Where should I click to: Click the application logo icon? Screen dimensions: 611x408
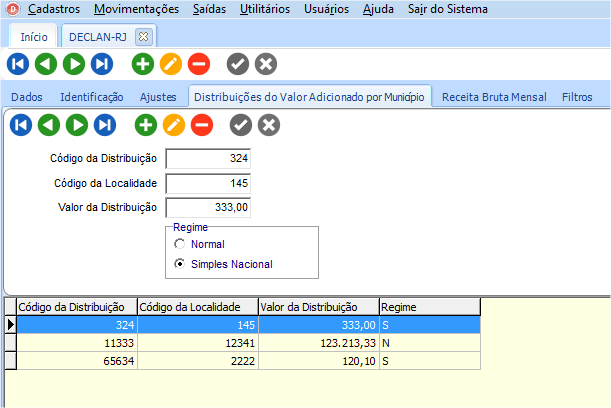(x=13, y=9)
